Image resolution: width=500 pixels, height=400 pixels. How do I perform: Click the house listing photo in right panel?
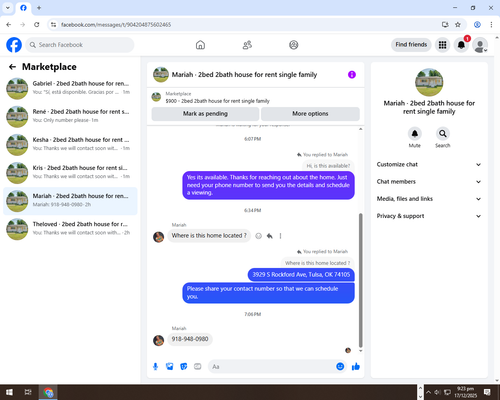tap(429, 82)
